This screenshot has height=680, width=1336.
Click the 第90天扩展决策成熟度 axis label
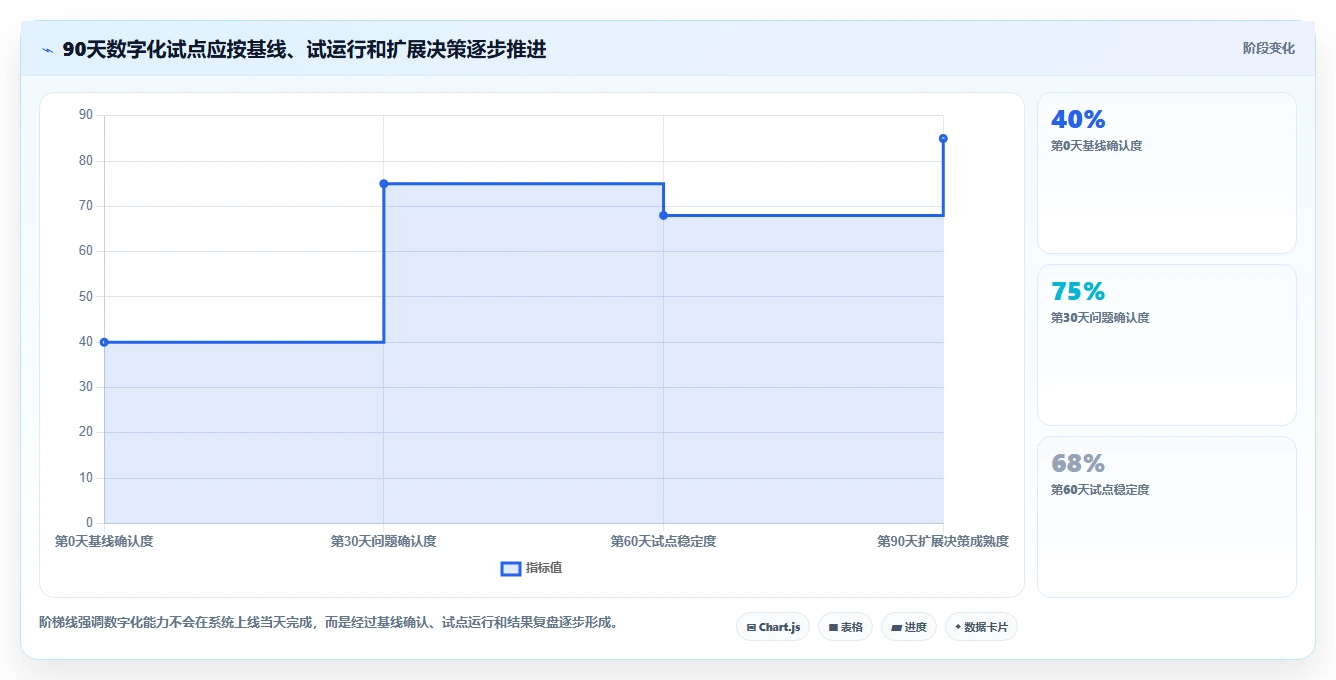point(943,541)
